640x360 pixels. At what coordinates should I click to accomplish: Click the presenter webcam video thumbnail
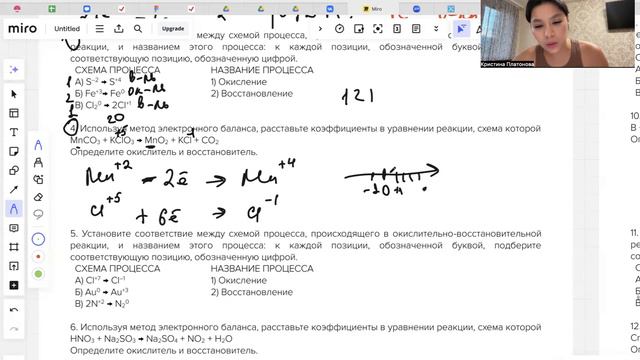point(557,33)
